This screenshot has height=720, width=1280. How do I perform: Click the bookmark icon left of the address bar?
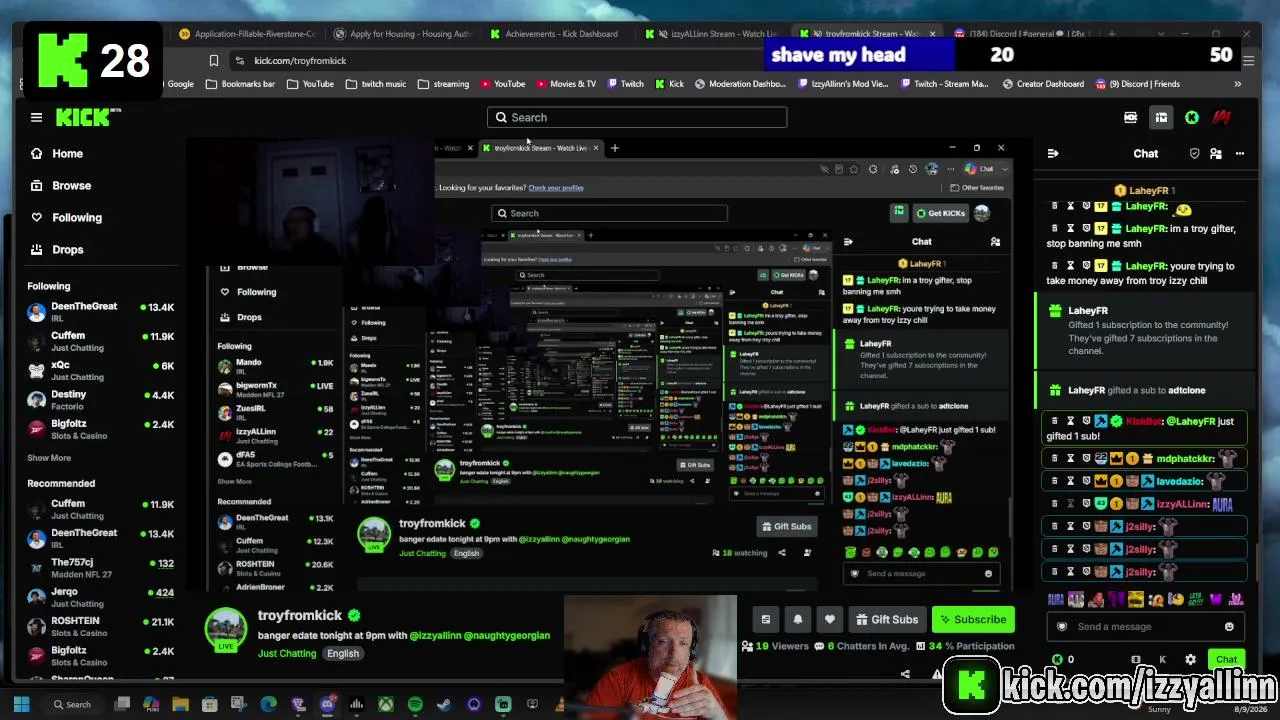tap(214, 61)
